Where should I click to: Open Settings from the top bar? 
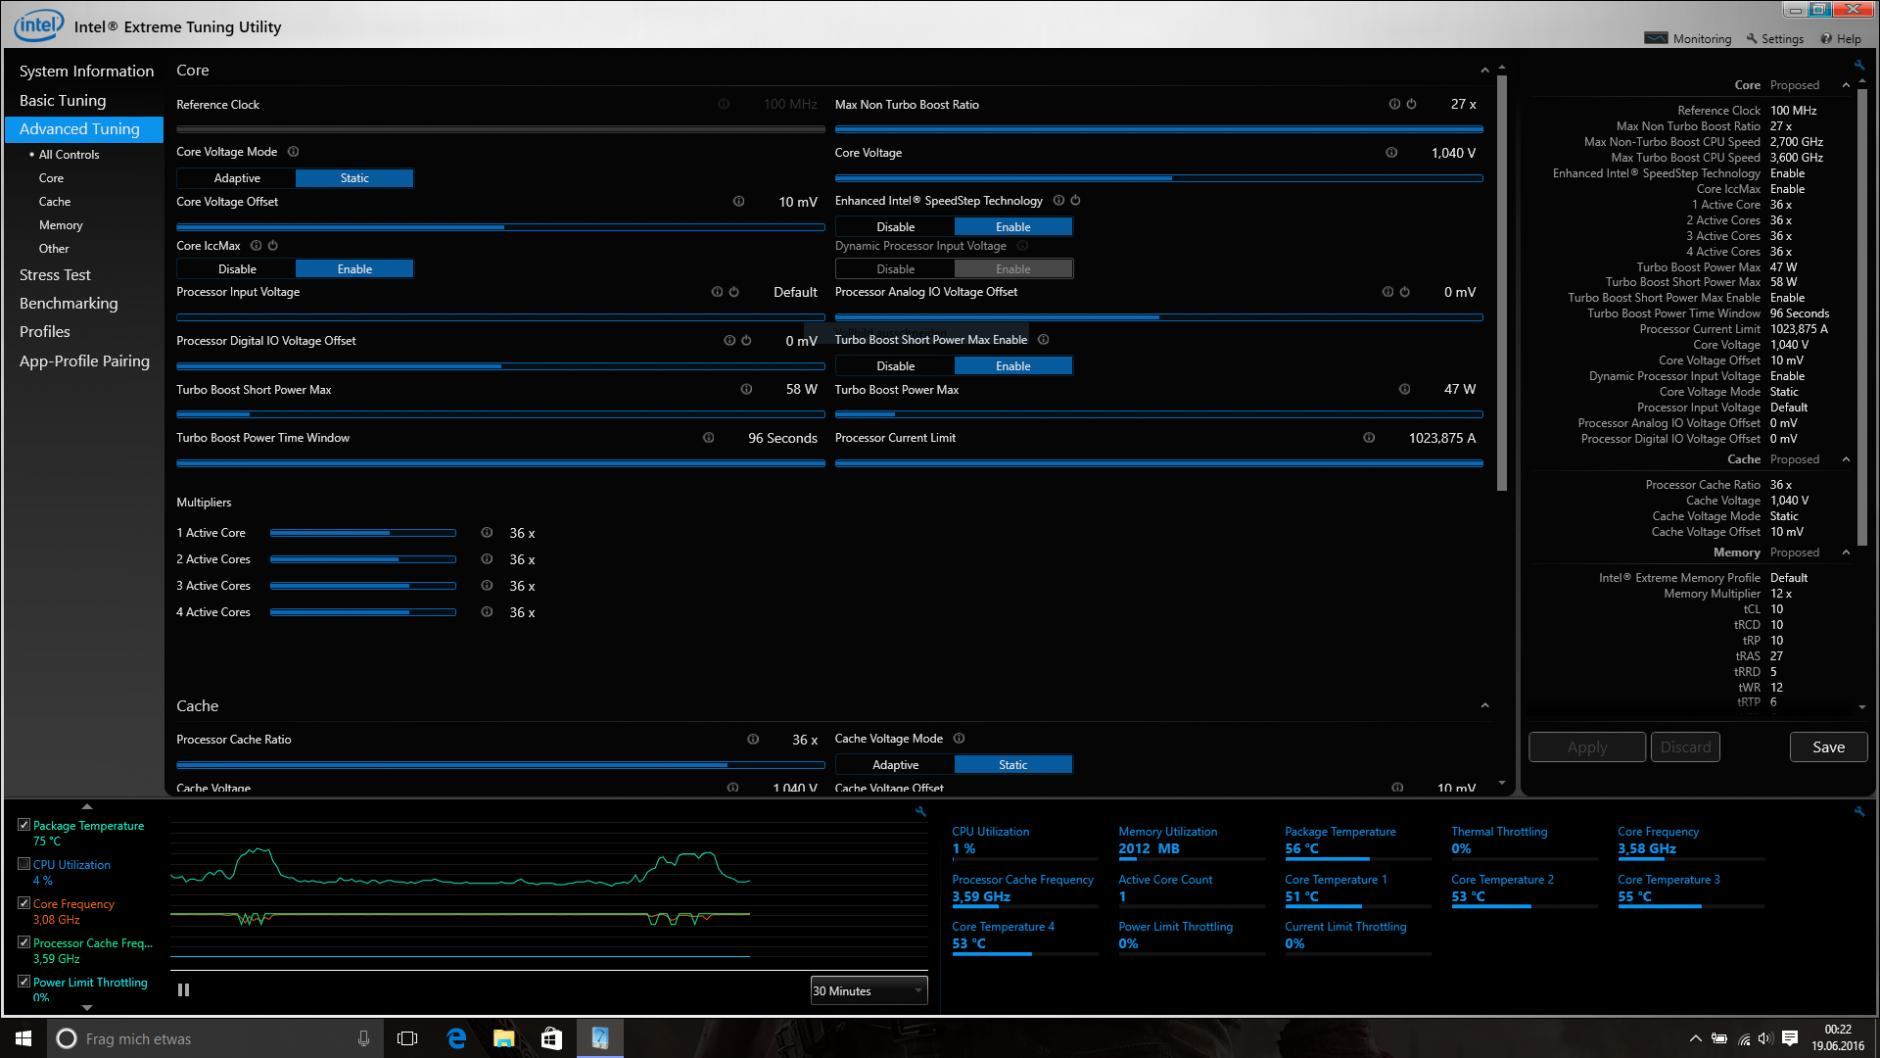[1775, 38]
